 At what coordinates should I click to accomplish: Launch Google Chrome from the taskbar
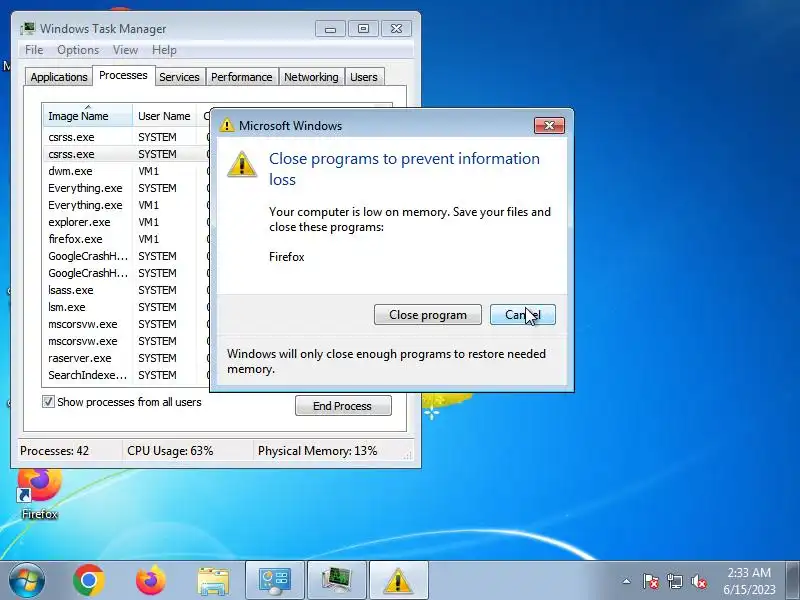[89, 580]
